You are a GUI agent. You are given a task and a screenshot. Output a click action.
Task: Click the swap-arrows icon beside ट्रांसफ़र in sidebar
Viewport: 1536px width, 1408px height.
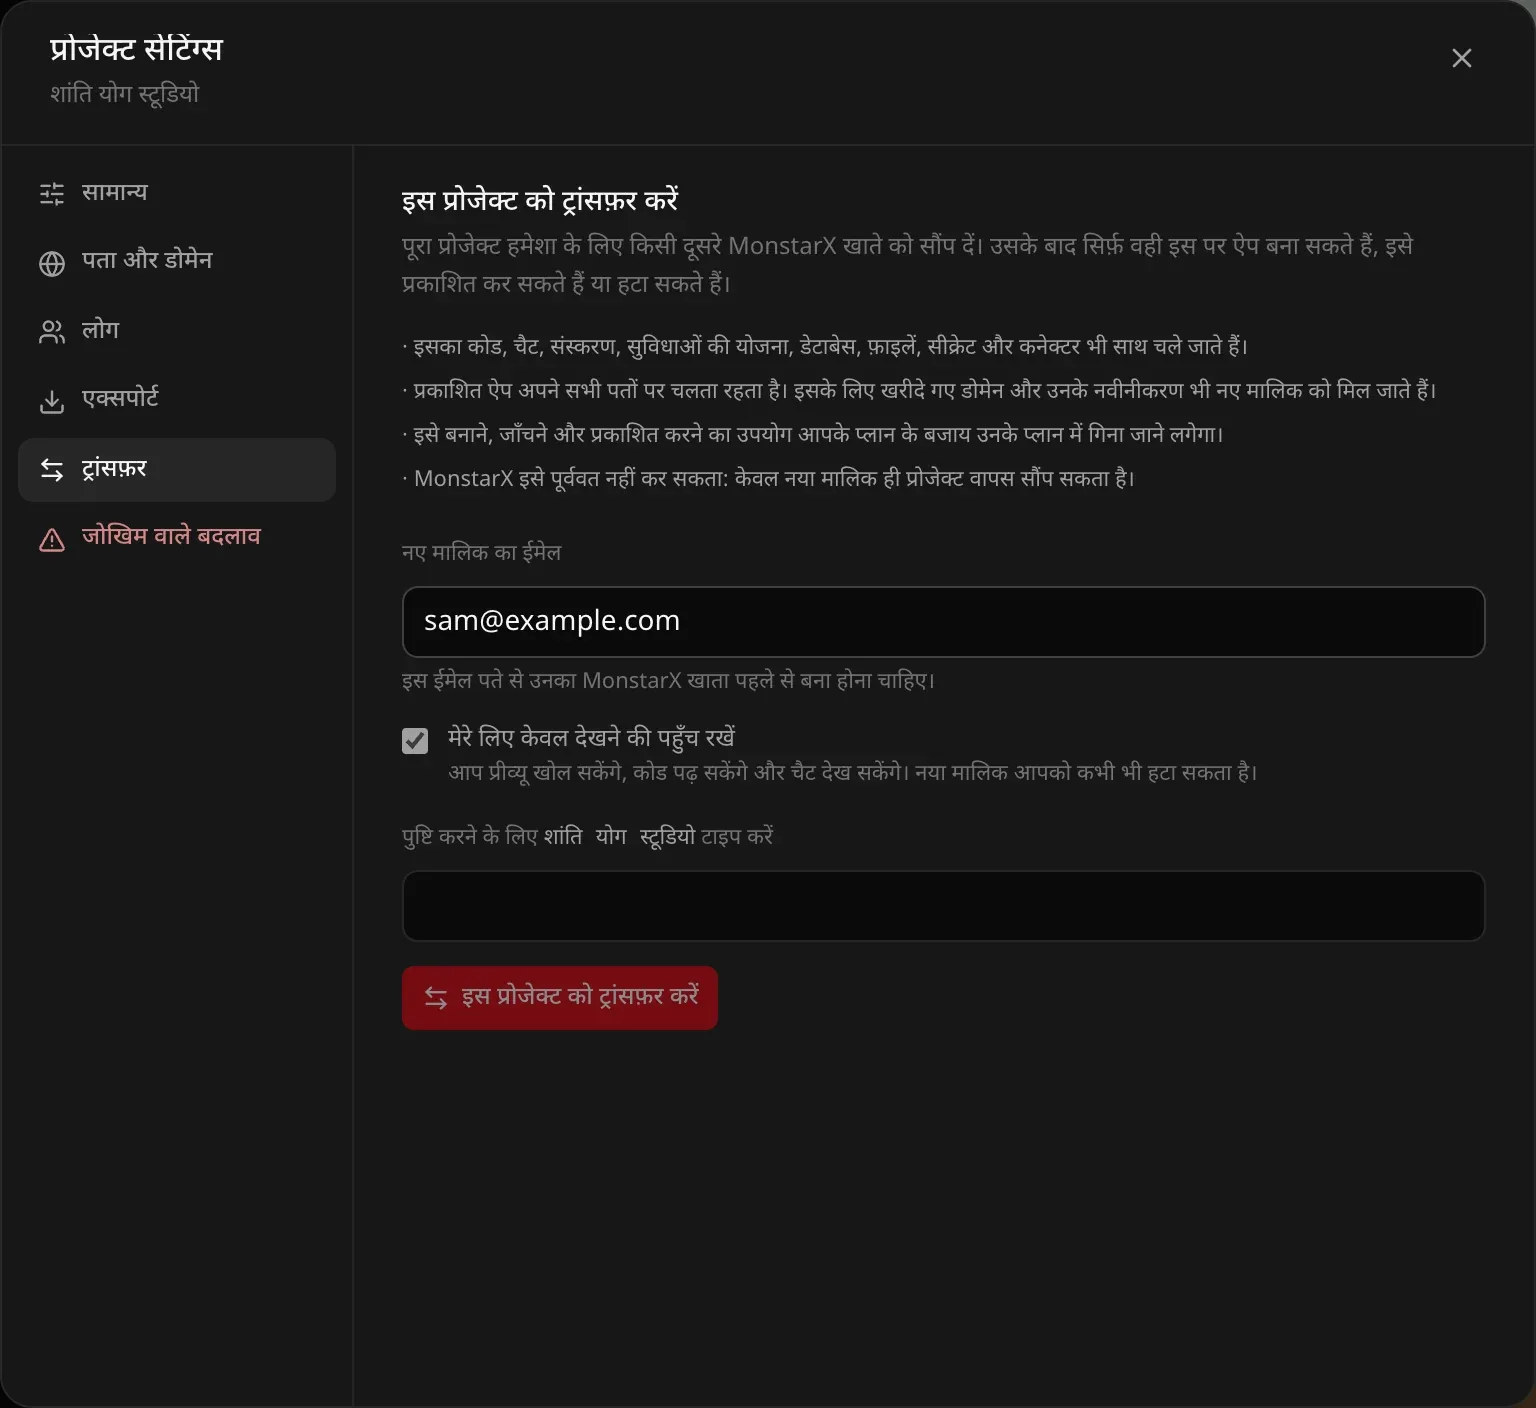point(52,469)
